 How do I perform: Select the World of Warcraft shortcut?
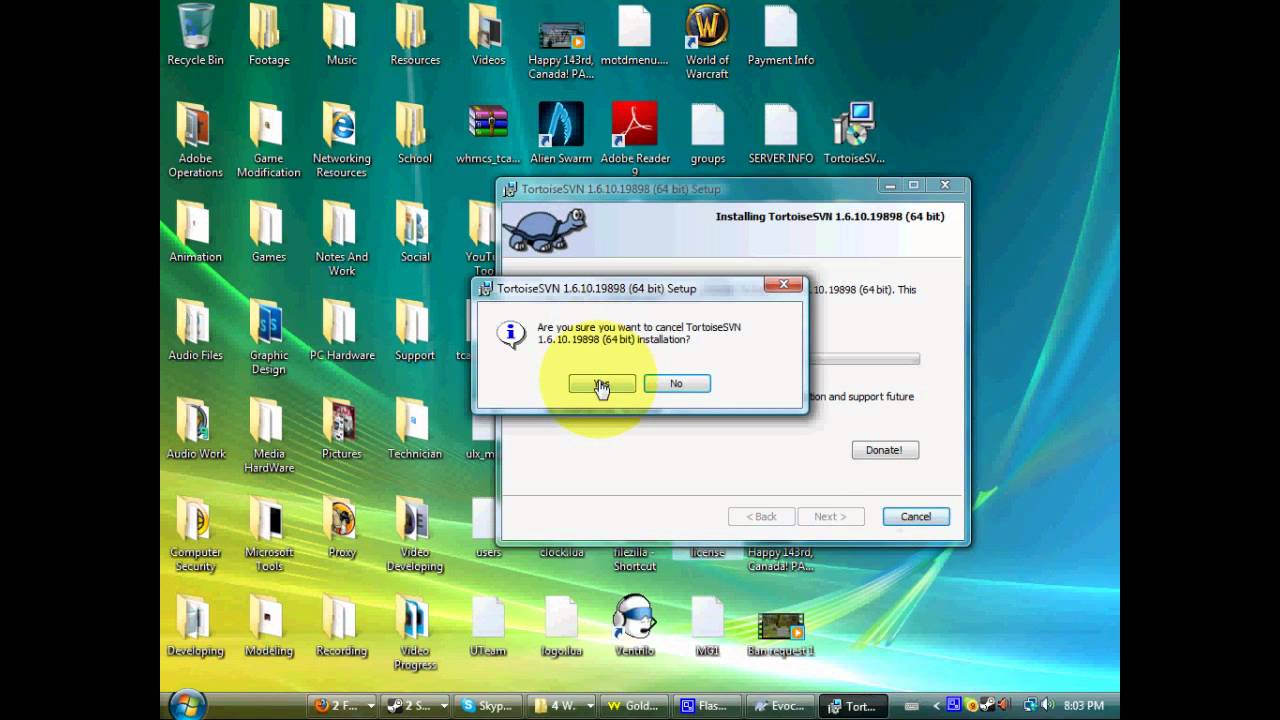coord(707,42)
